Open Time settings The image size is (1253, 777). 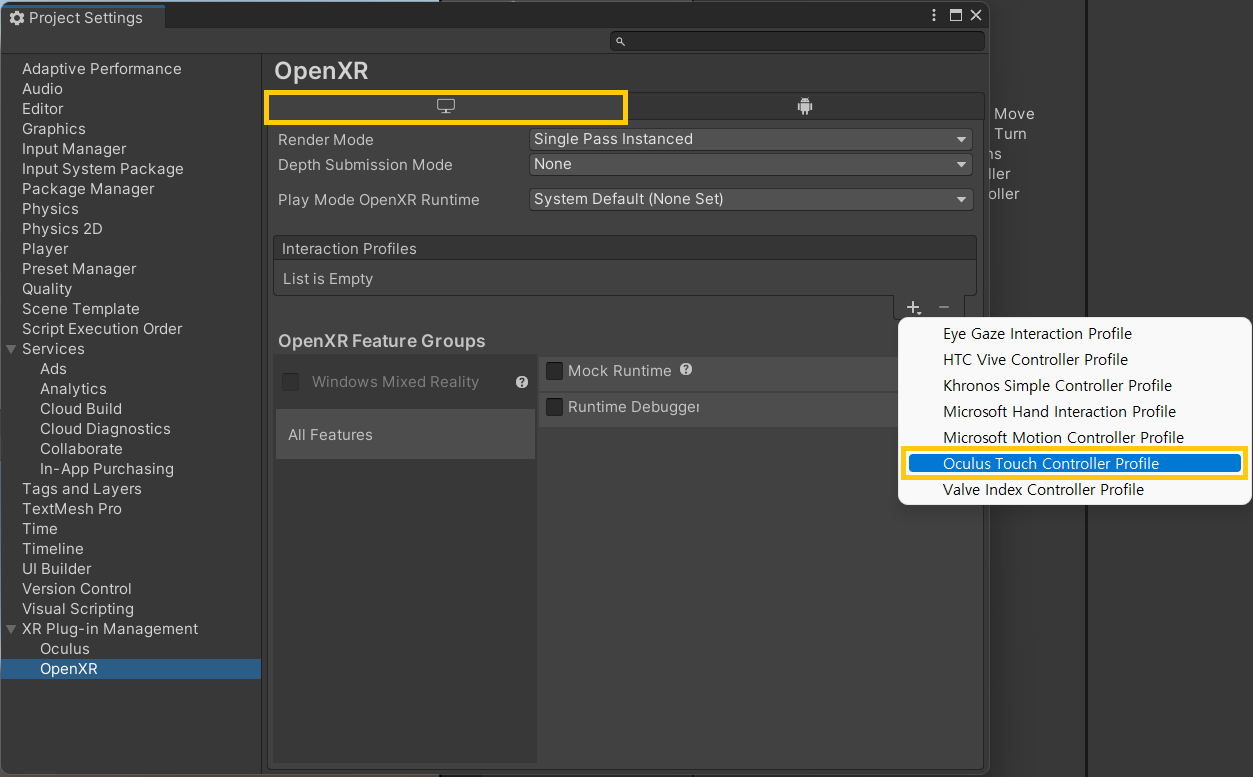click(x=40, y=529)
